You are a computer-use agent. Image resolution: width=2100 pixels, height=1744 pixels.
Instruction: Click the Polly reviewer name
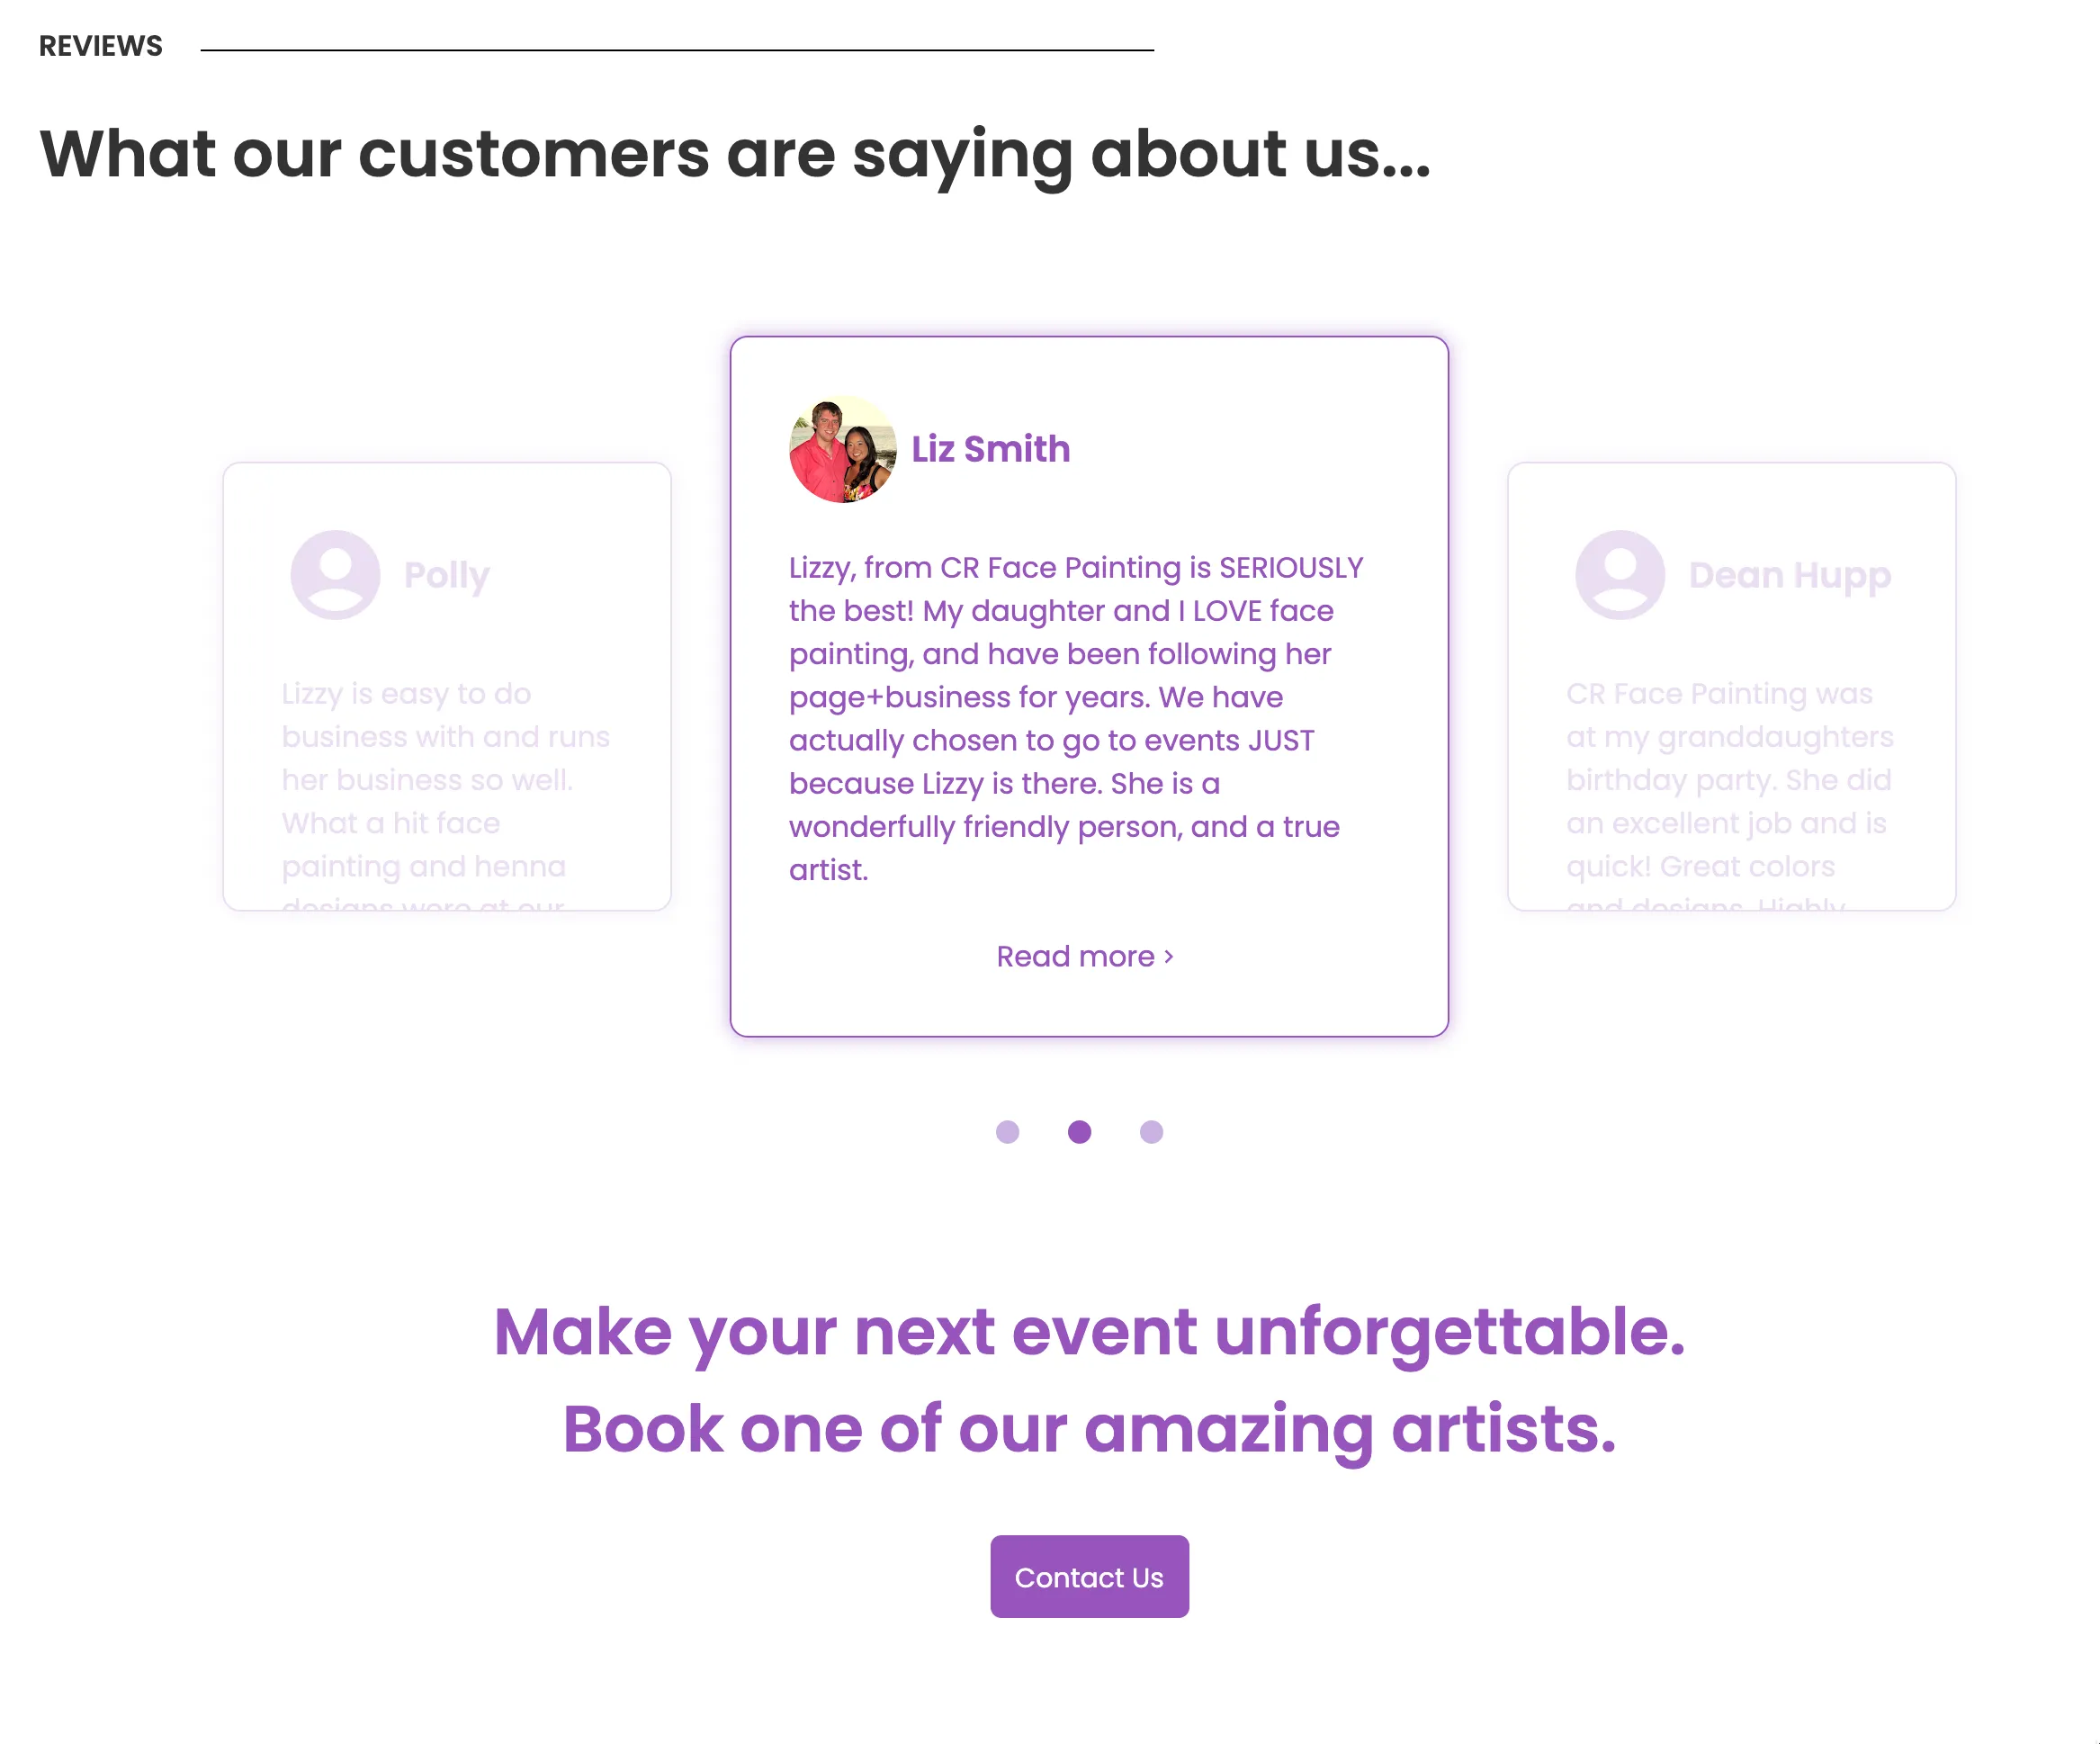(446, 575)
